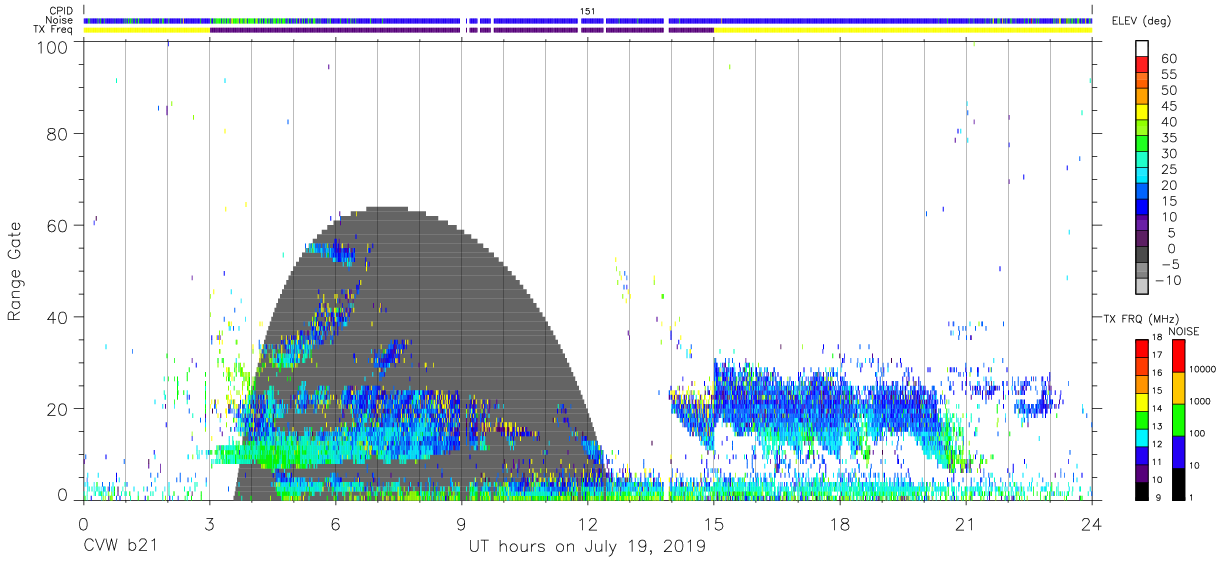The image size is (1228, 567).
Task: Click the x-axis tick label '6'
Action: (x=335, y=523)
